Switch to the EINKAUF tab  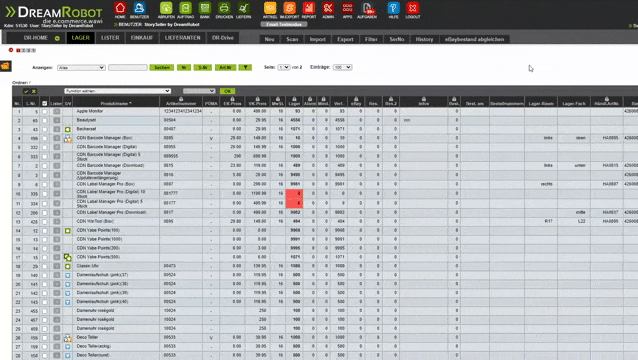coord(142,38)
